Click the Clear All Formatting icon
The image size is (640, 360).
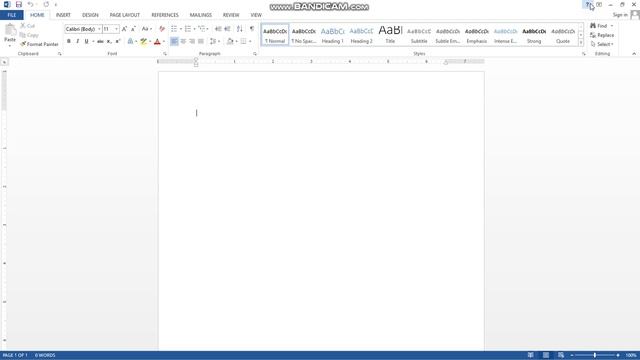162,29
